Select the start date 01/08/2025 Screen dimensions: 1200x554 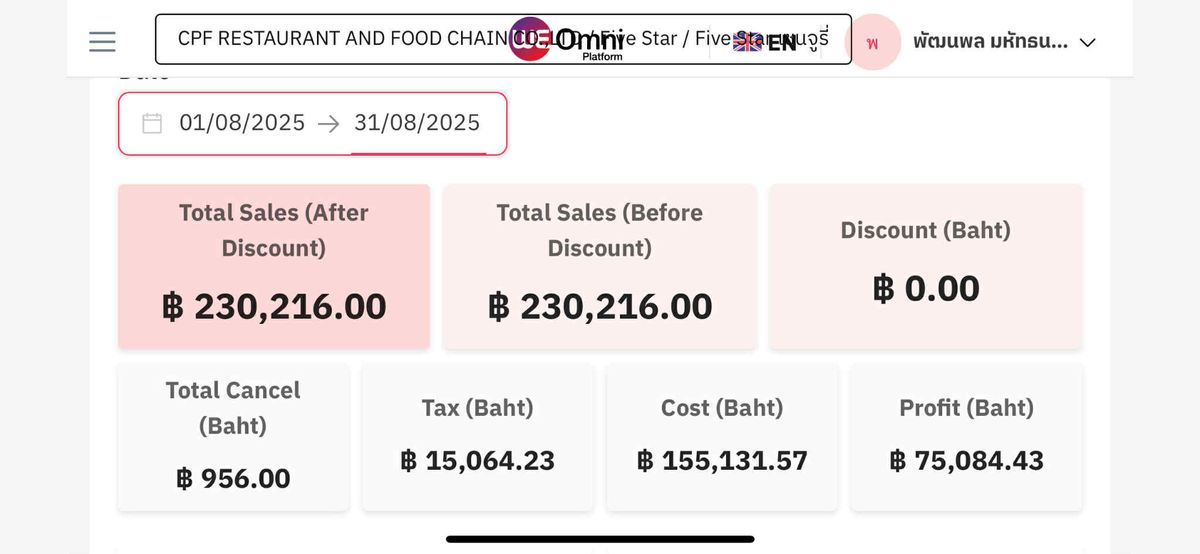coord(242,123)
